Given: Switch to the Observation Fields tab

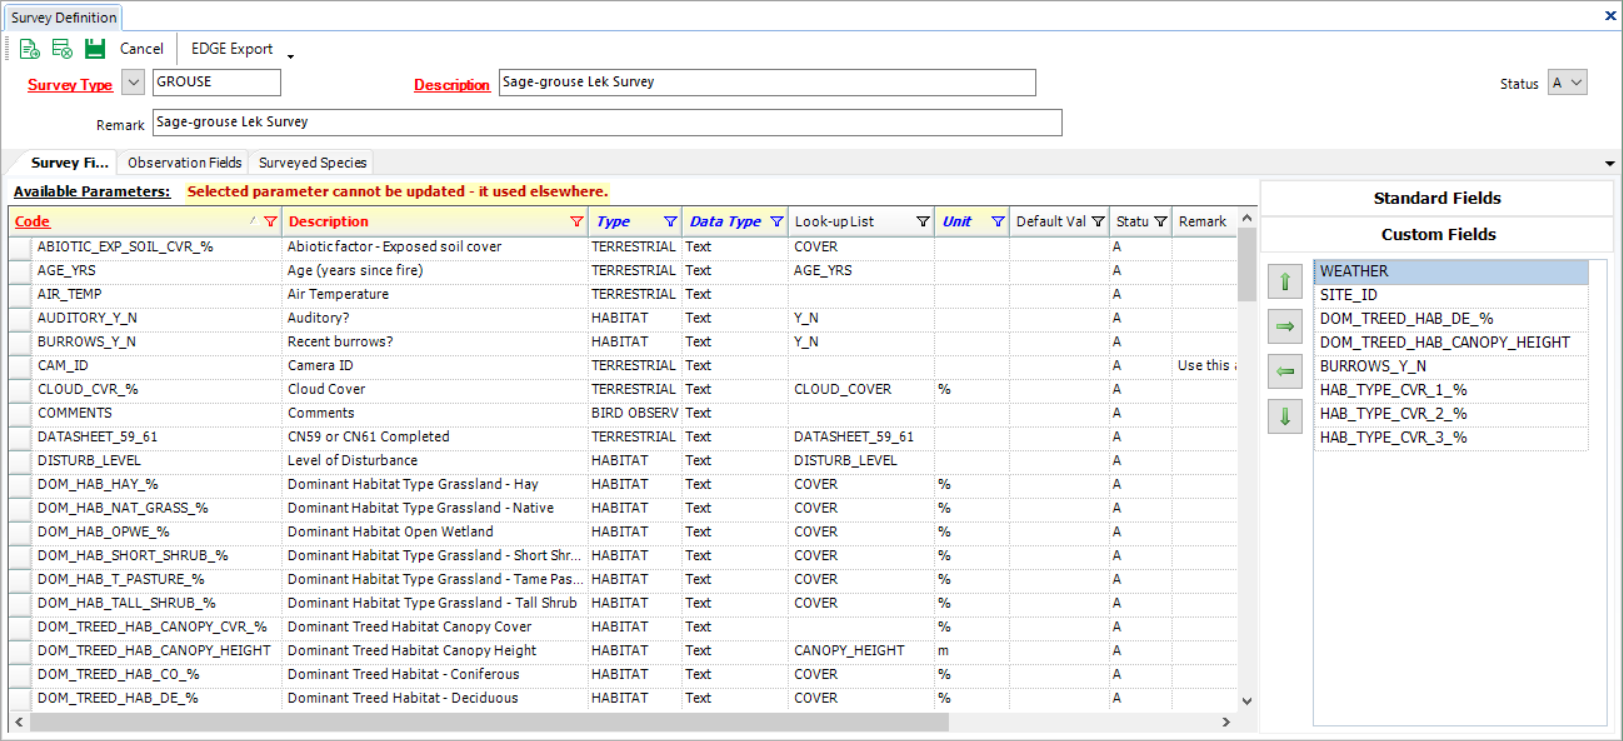Looking at the screenshot, I should coord(184,162).
